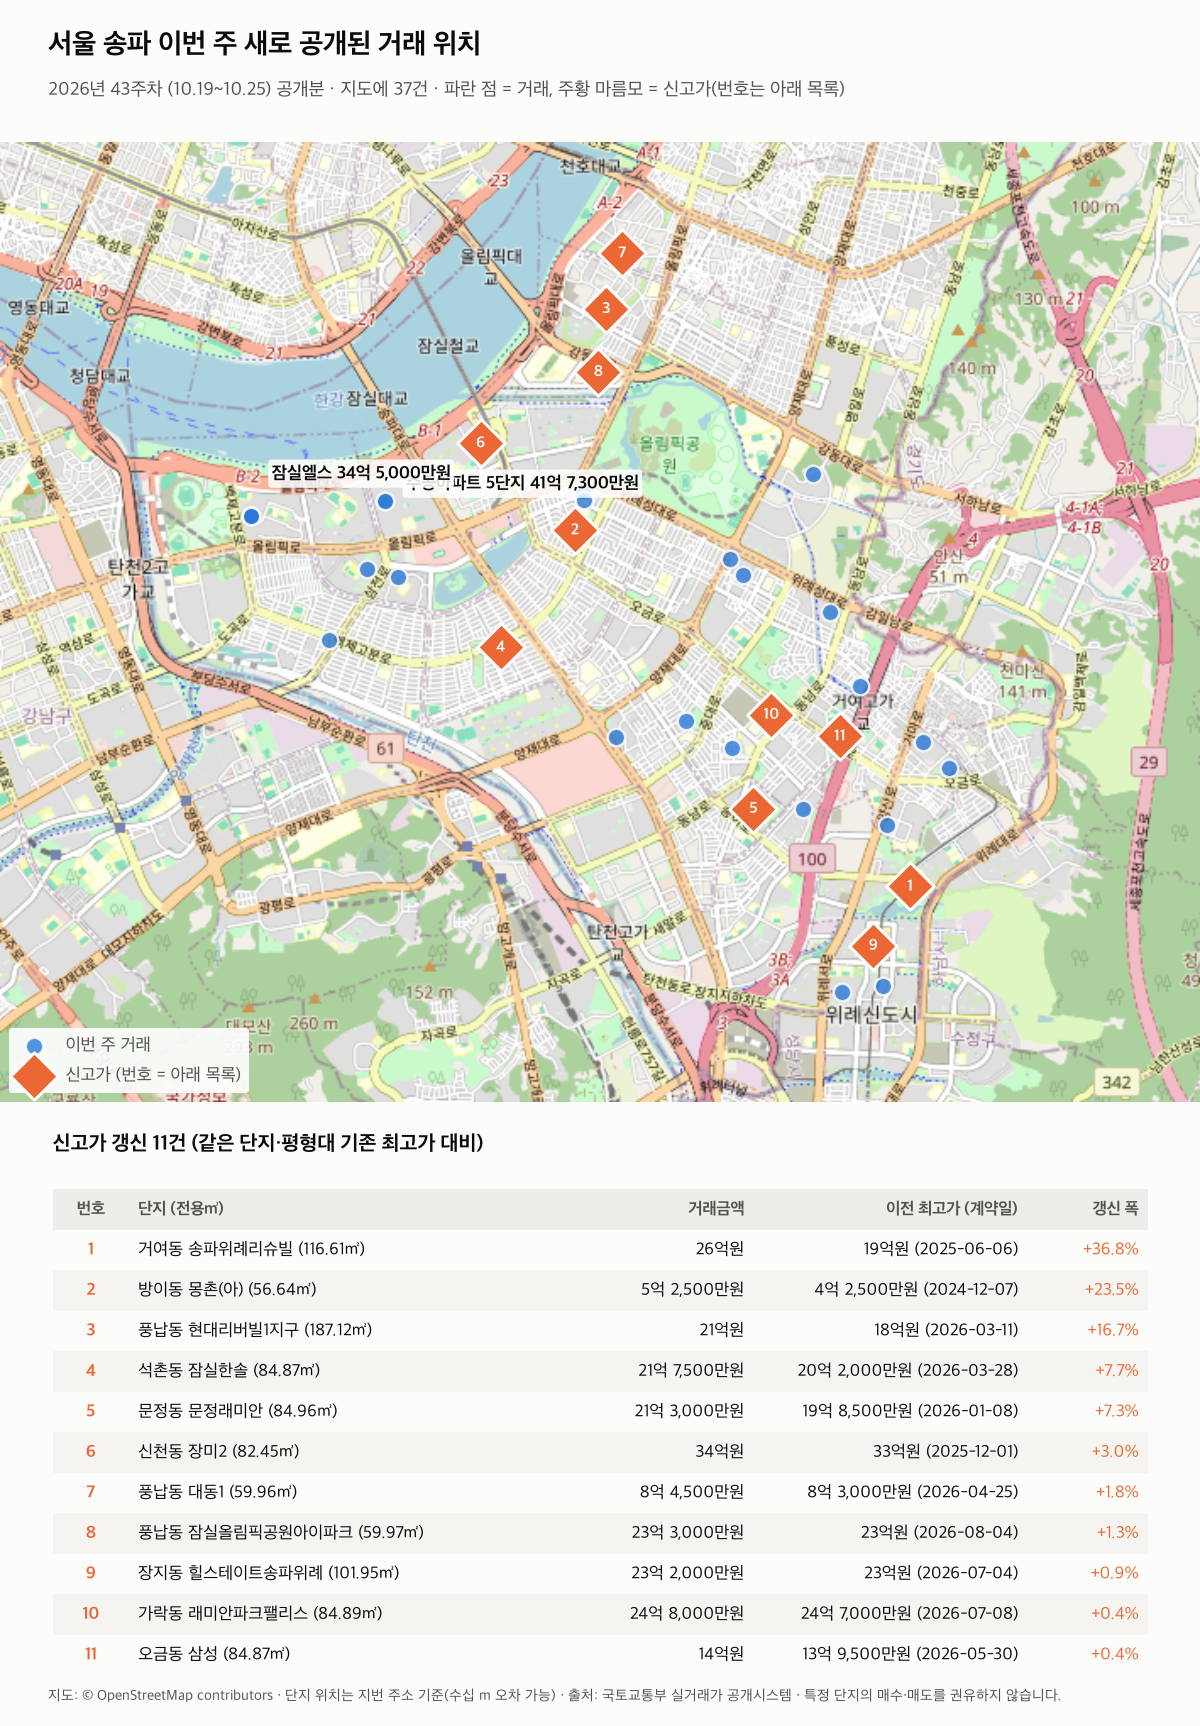Select the 오금동 삼성 (84.87㎡) table entry
The image size is (1200, 1726).
214,1654
